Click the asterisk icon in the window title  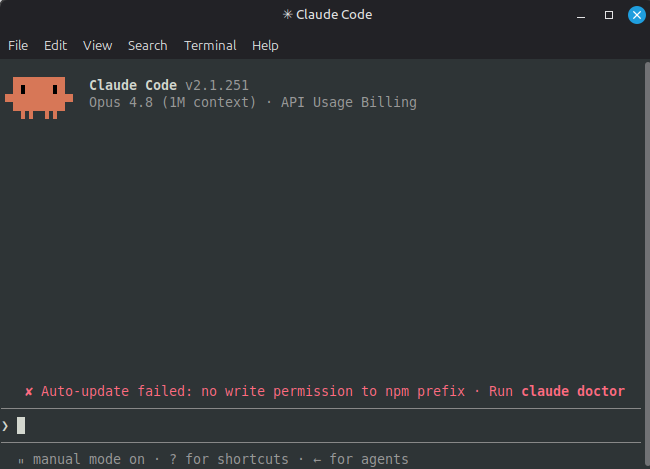287,15
